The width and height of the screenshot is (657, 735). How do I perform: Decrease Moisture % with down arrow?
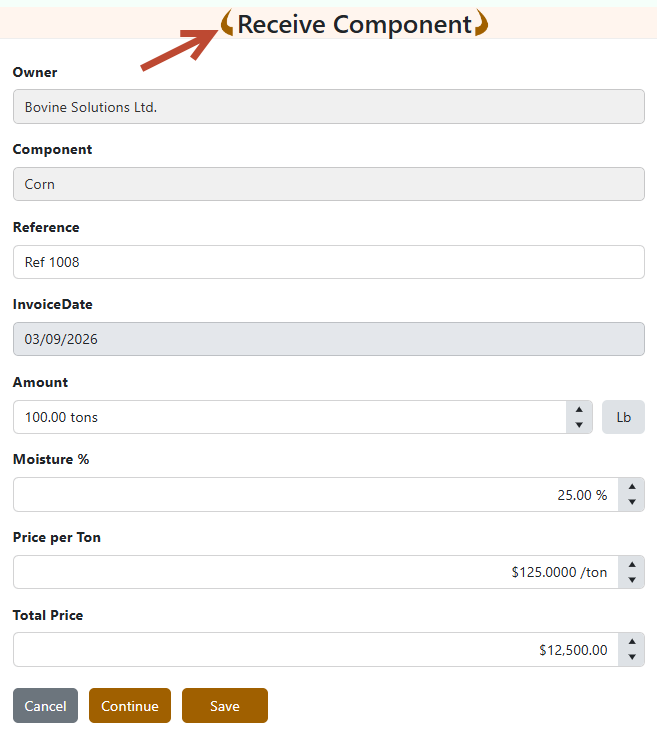pyautogui.click(x=632, y=502)
